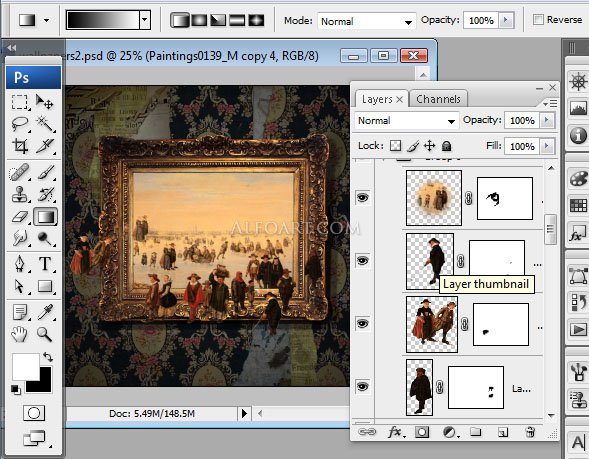Screen dimensions: 589x459
Task: Select the Crop tool
Action: tap(20, 146)
